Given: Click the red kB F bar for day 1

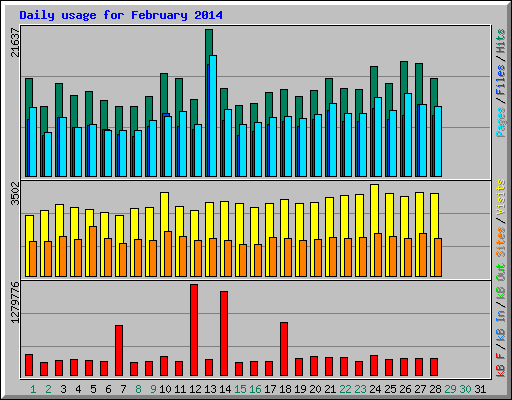Looking at the screenshot, I should 29,365.
